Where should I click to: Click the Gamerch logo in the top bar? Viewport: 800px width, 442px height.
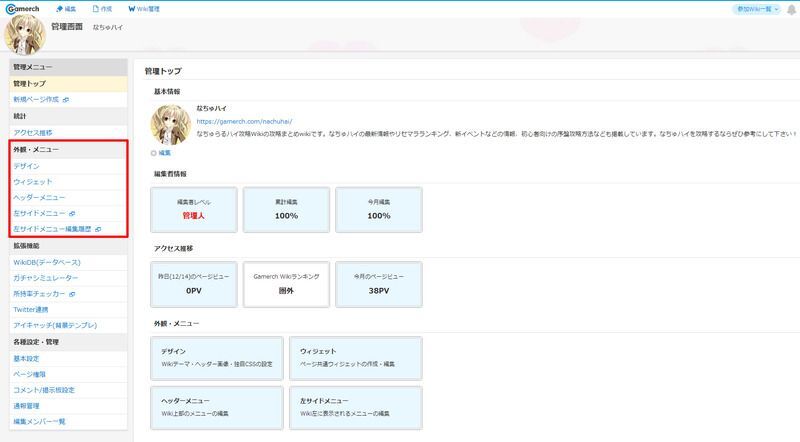[x=24, y=8]
